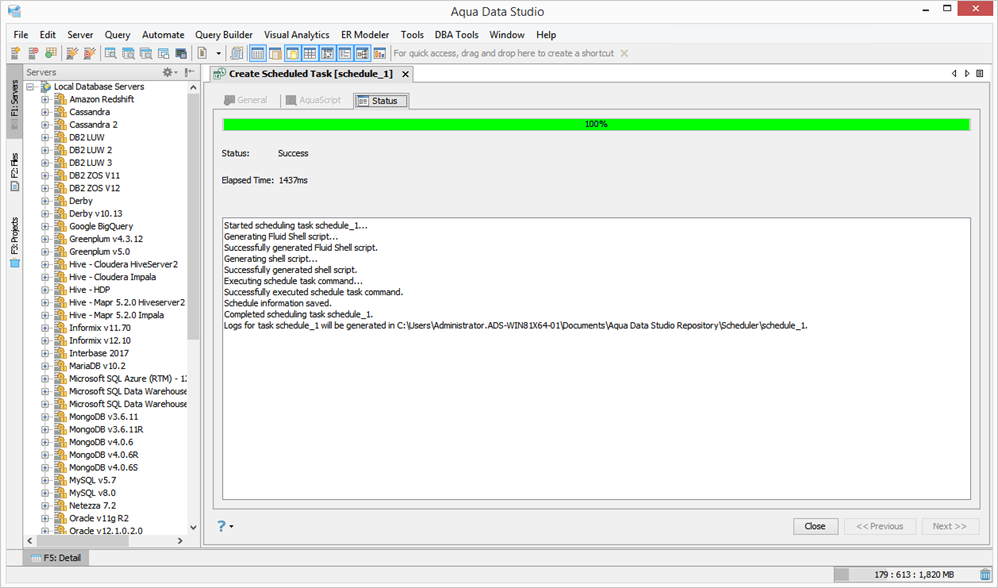Open the Query Builder menu
Image resolution: width=998 pixels, height=588 pixels.
click(224, 35)
